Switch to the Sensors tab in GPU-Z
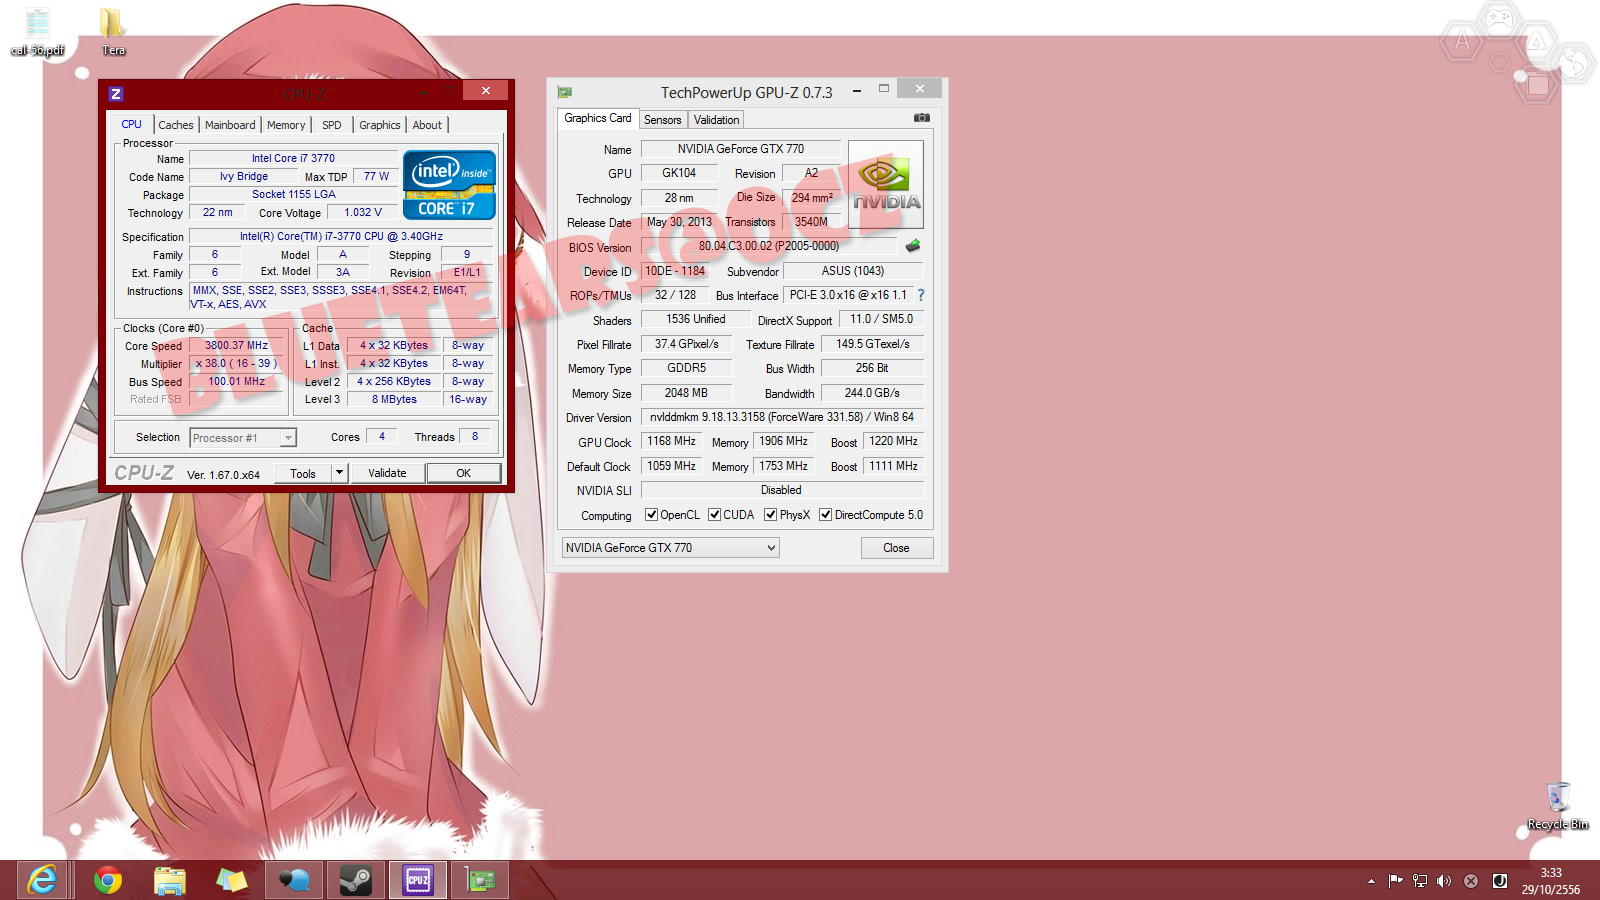The width and height of the screenshot is (1600, 900). 662,120
